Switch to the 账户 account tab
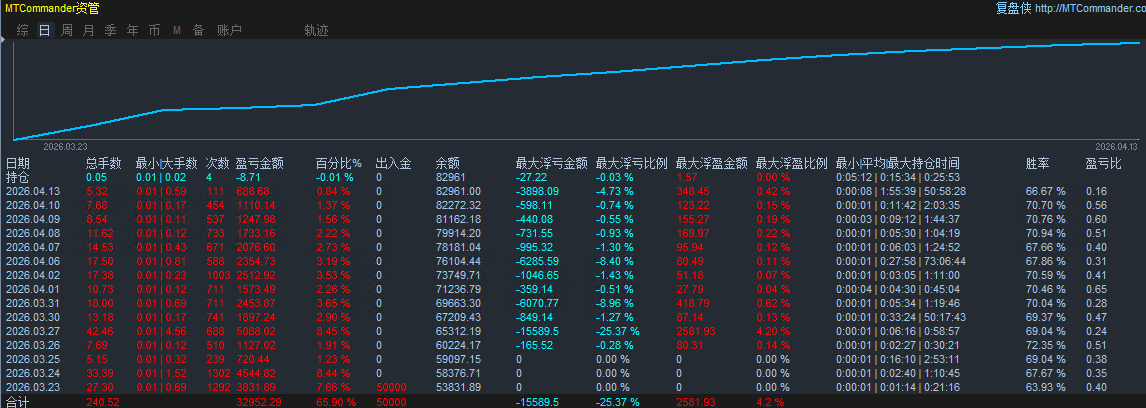Viewport: 1146px width, 408px height. coord(229,30)
